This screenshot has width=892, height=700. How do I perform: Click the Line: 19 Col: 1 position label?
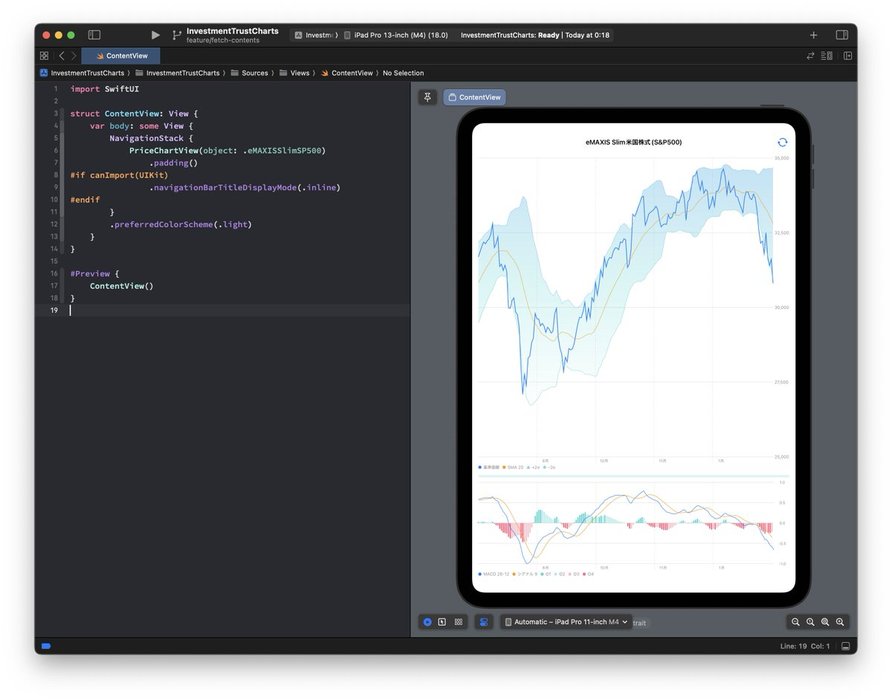[804, 646]
